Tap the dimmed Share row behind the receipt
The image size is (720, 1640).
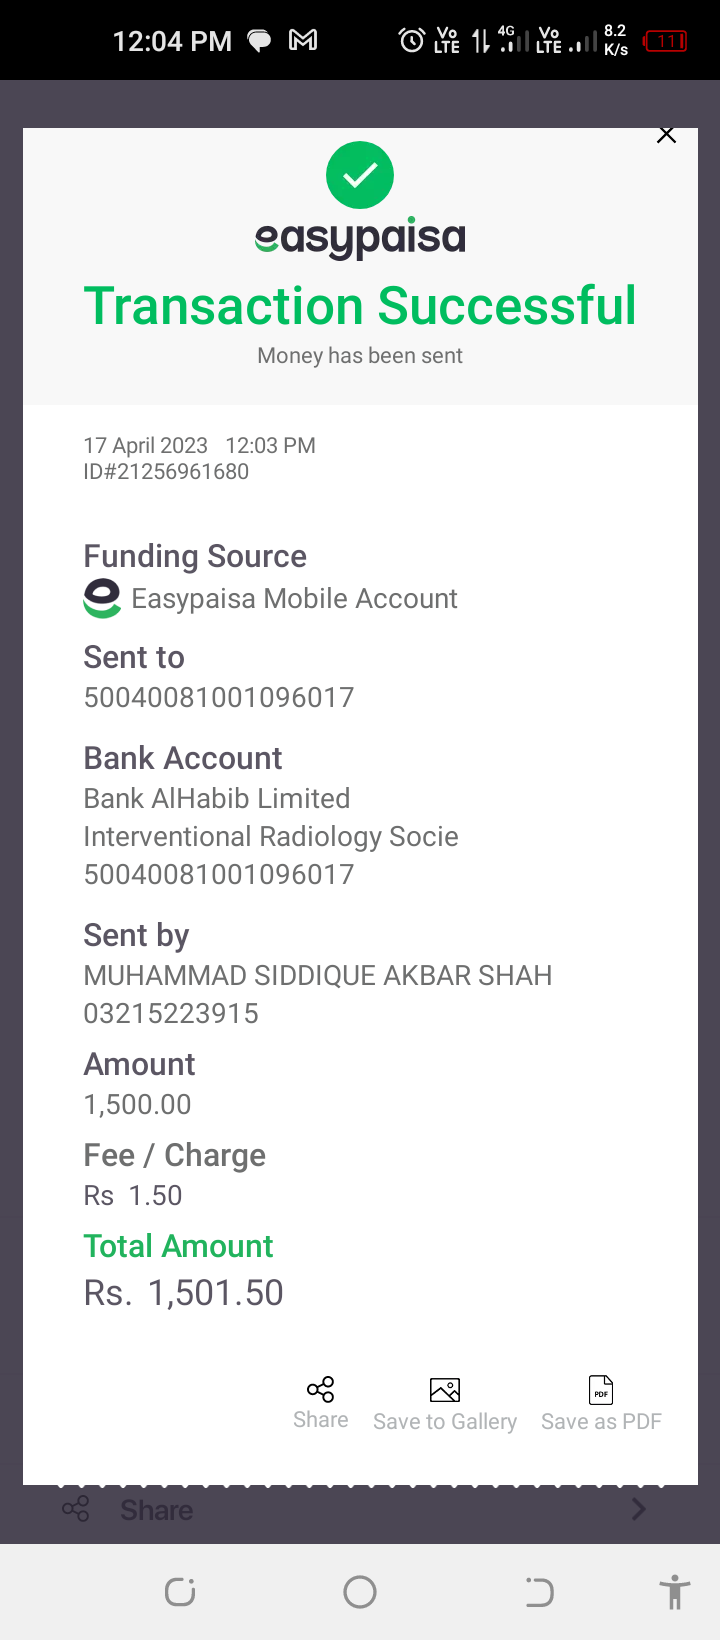[156, 1510]
